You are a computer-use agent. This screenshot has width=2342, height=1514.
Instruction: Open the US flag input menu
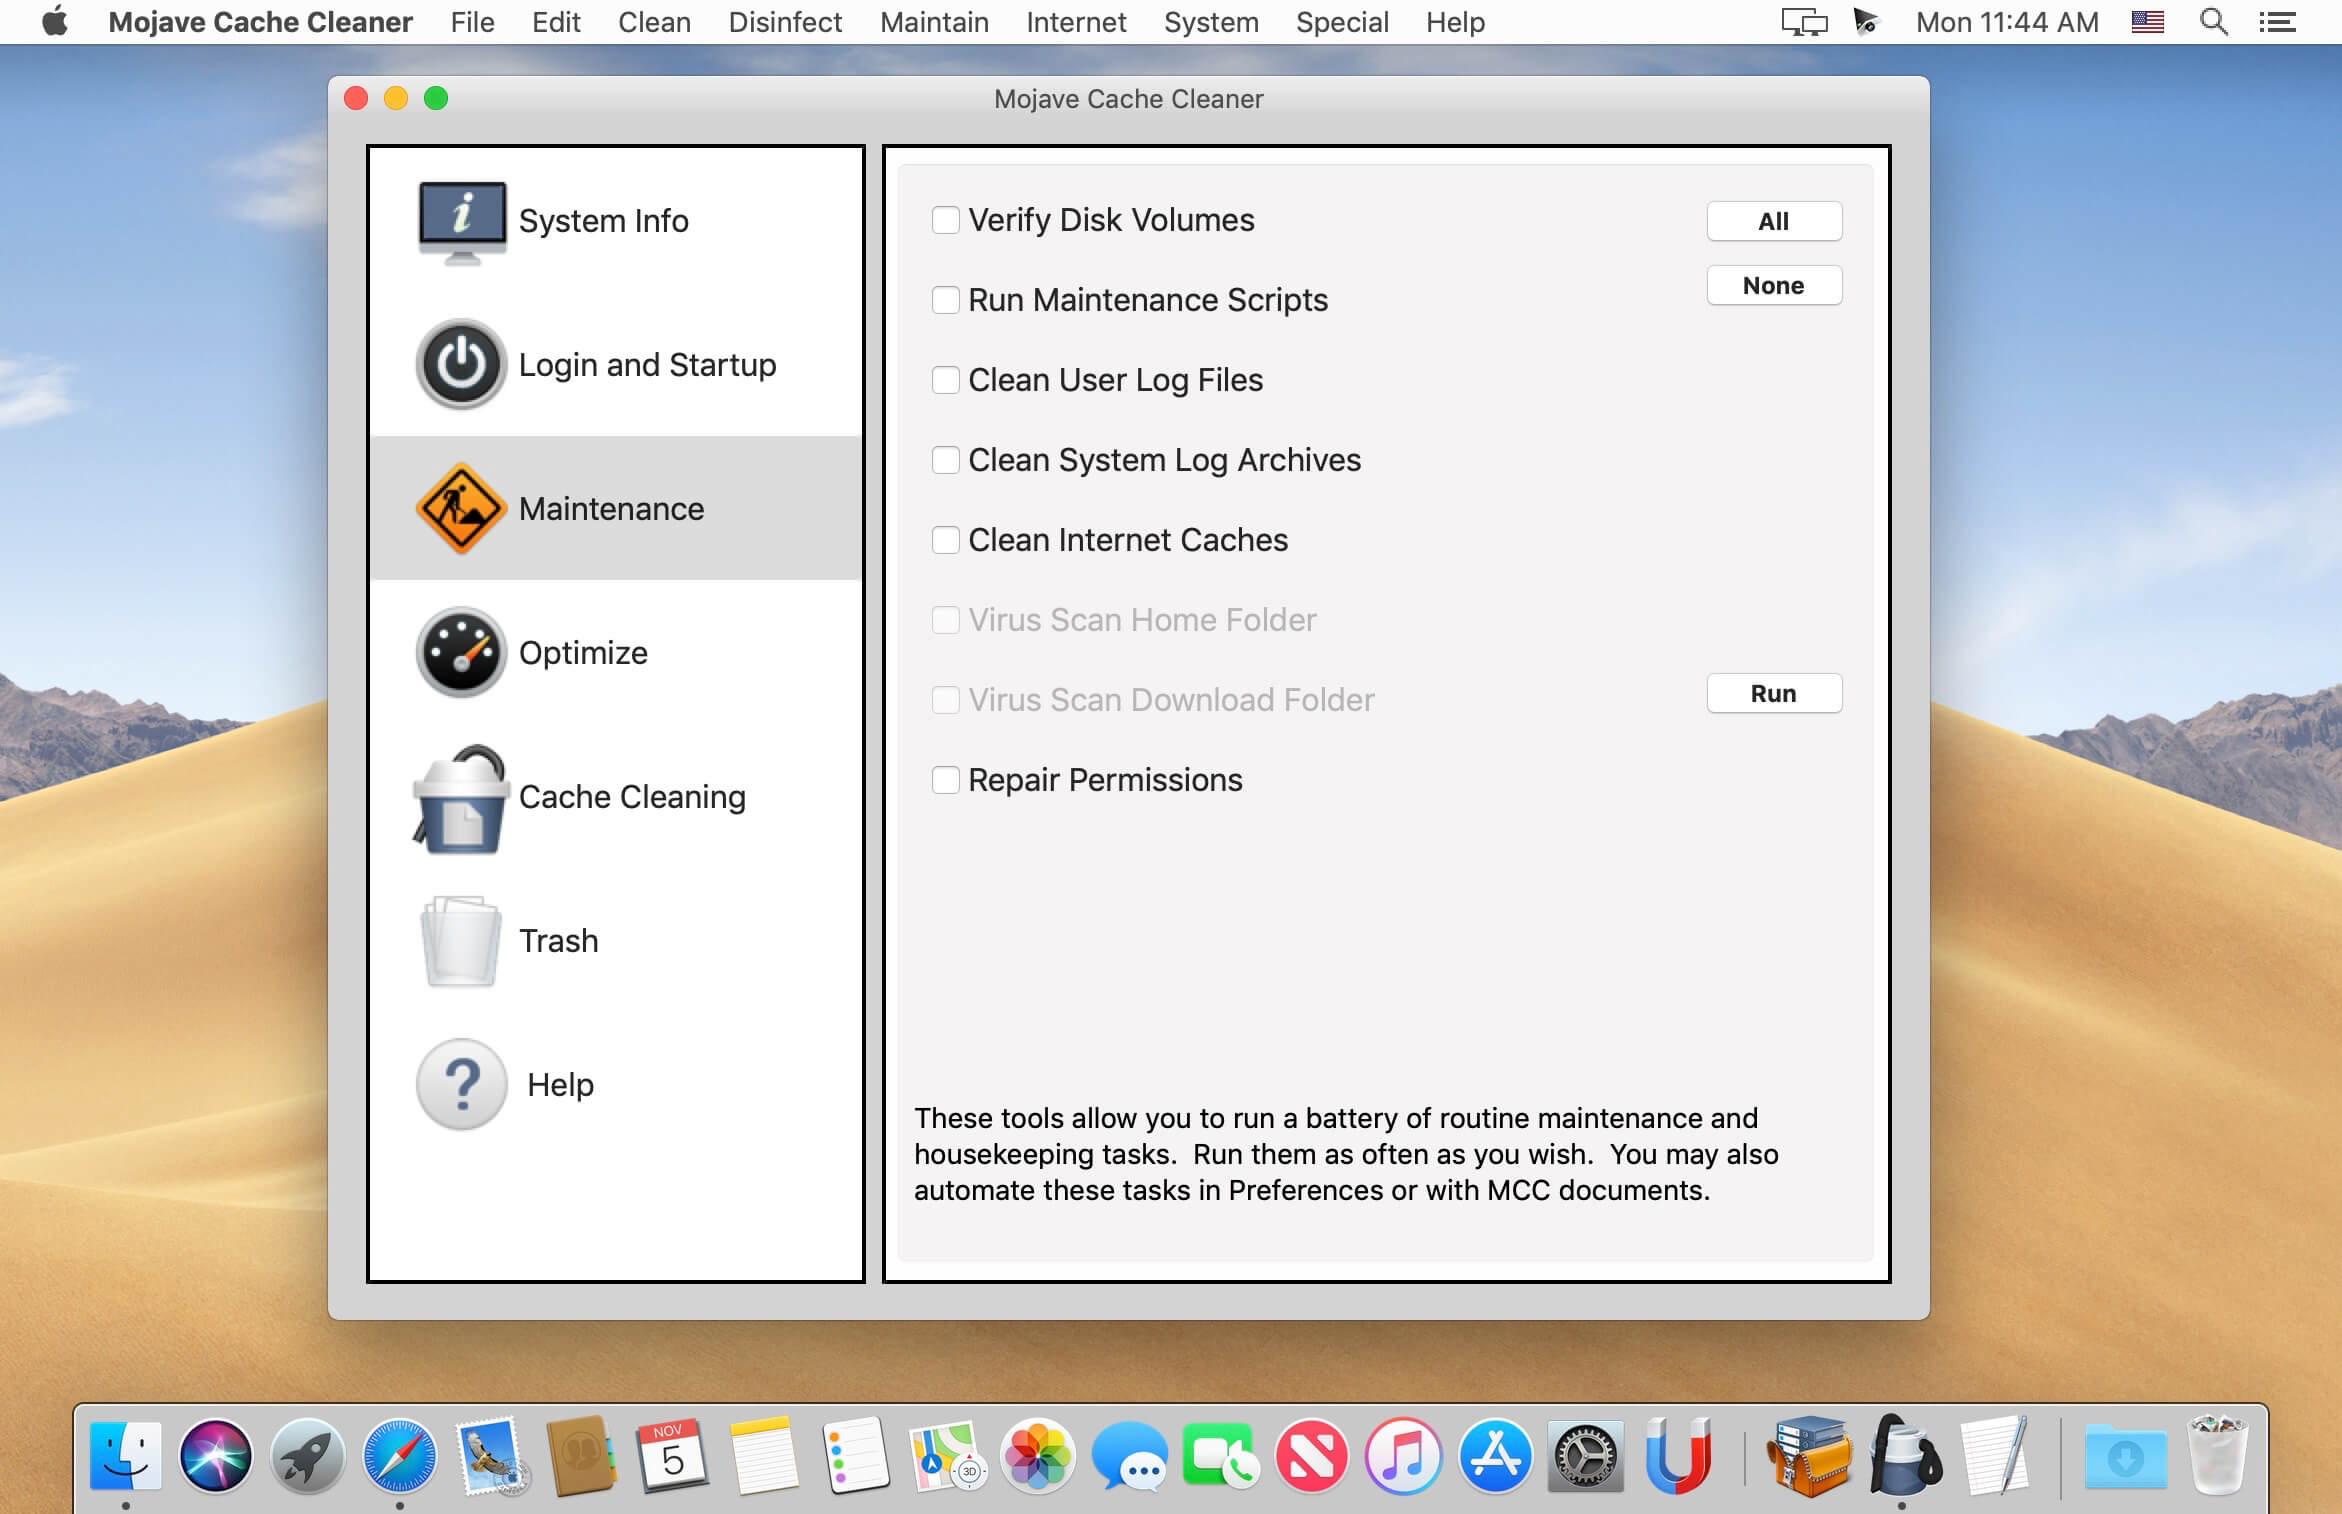point(2147,22)
